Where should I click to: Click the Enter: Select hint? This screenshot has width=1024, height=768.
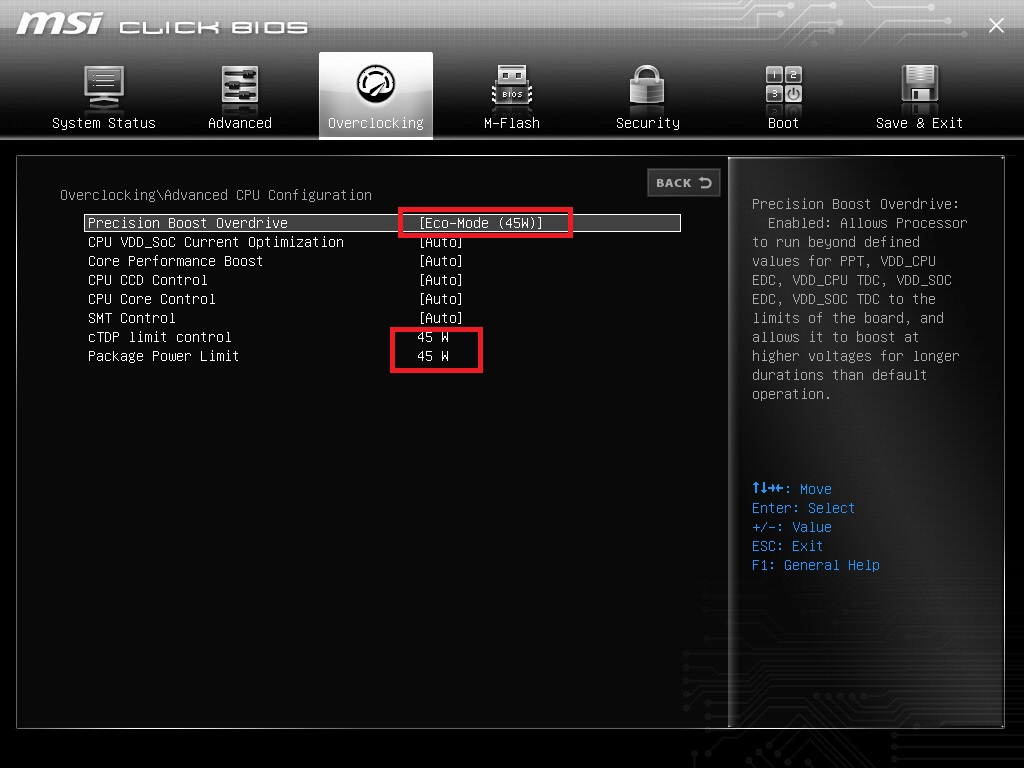pos(803,508)
